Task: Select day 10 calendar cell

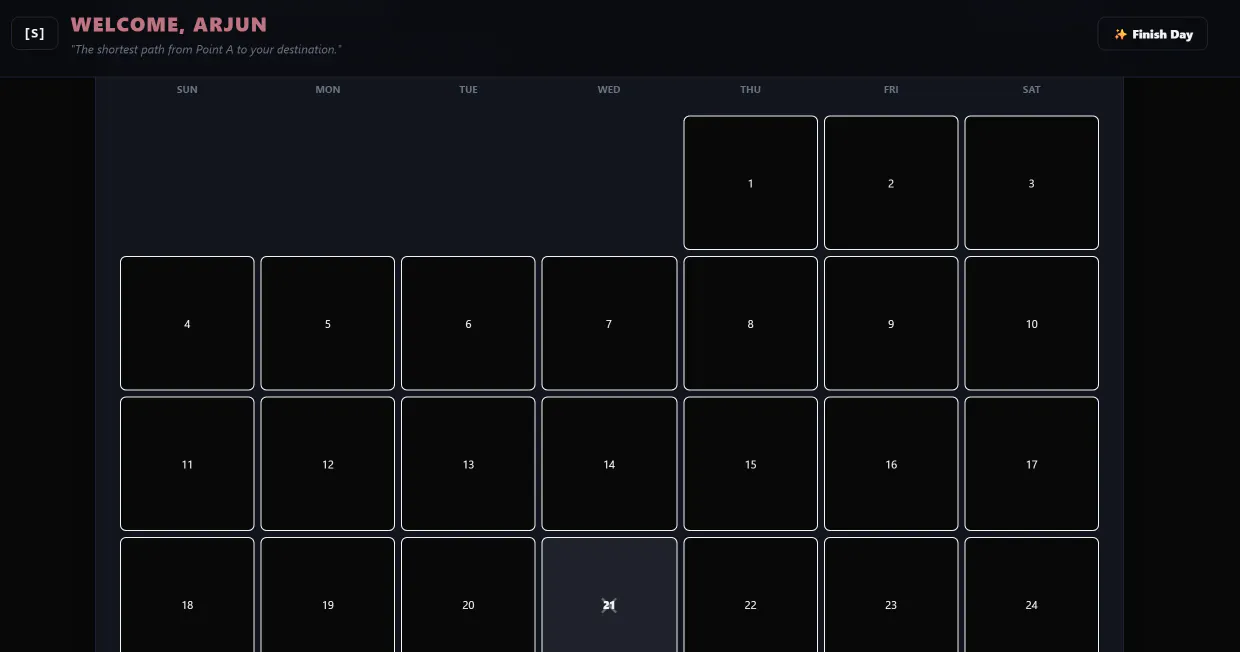Action: (1032, 323)
